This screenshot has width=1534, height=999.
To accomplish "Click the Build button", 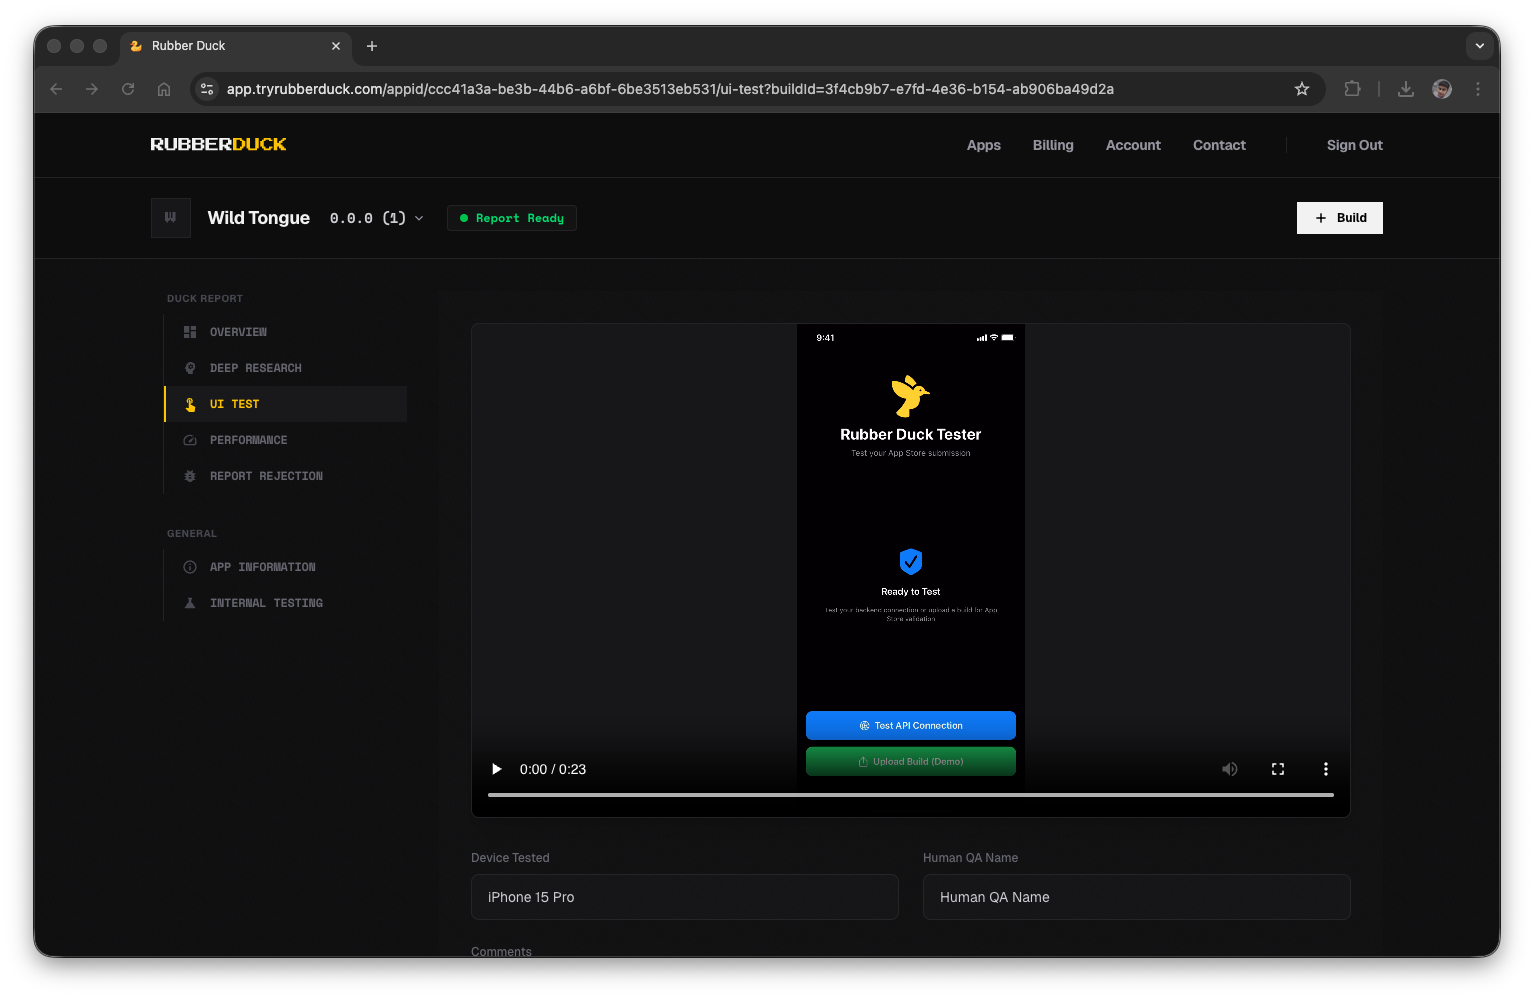I will [1339, 217].
